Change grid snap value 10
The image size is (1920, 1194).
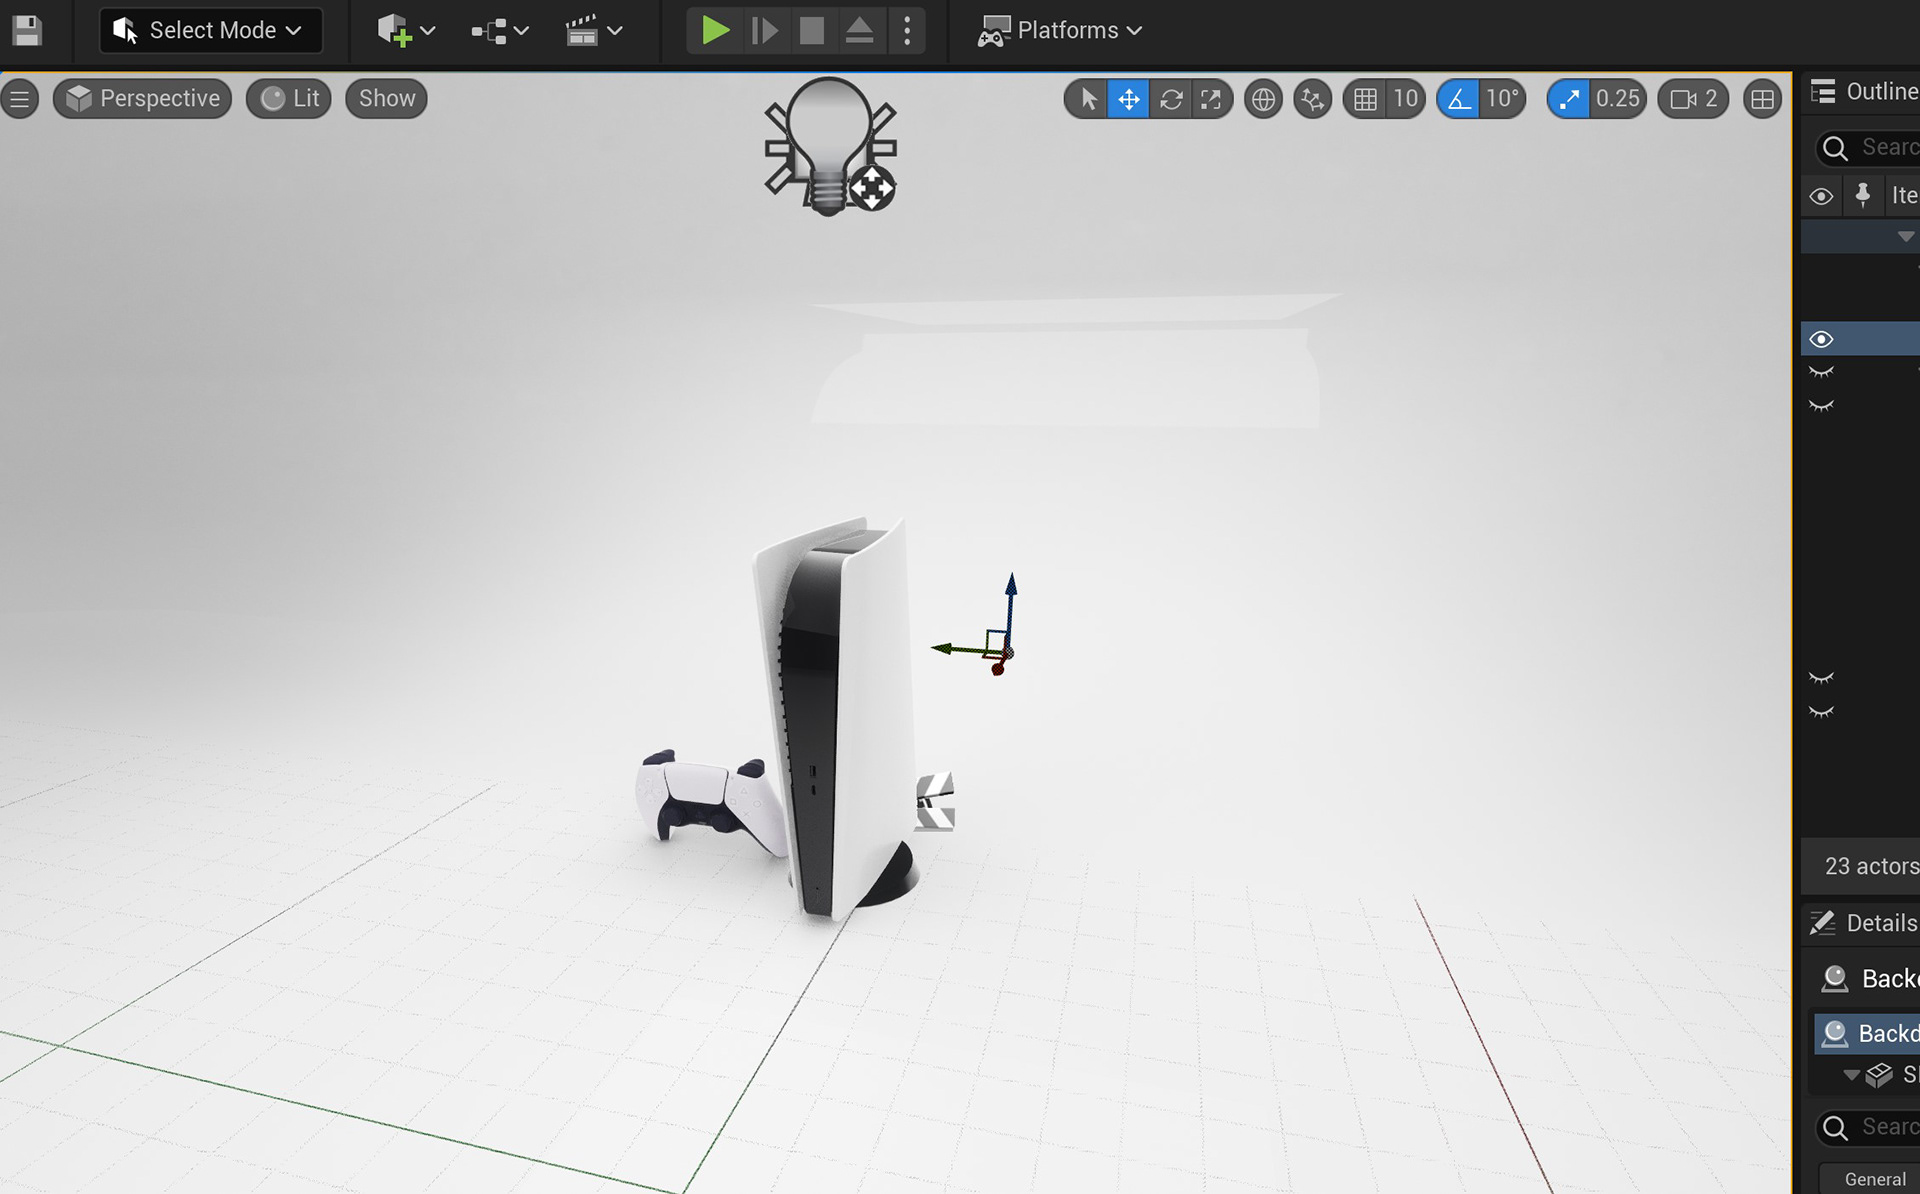point(1405,99)
